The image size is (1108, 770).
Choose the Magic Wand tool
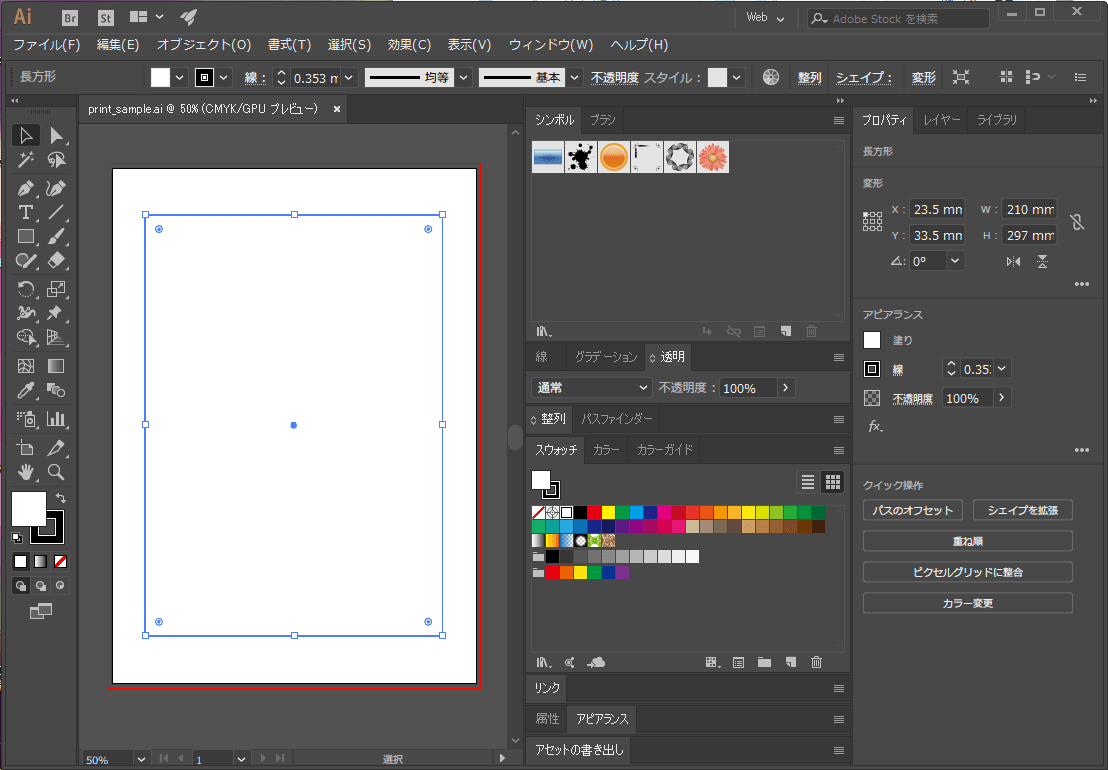pyautogui.click(x=26, y=160)
